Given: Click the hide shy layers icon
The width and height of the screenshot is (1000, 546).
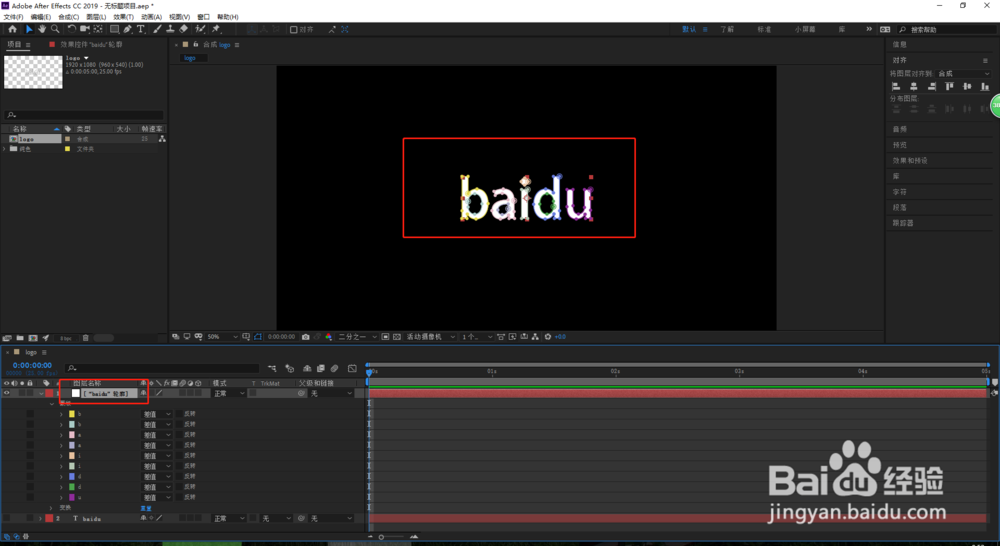Looking at the screenshot, I should pyautogui.click(x=307, y=369).
